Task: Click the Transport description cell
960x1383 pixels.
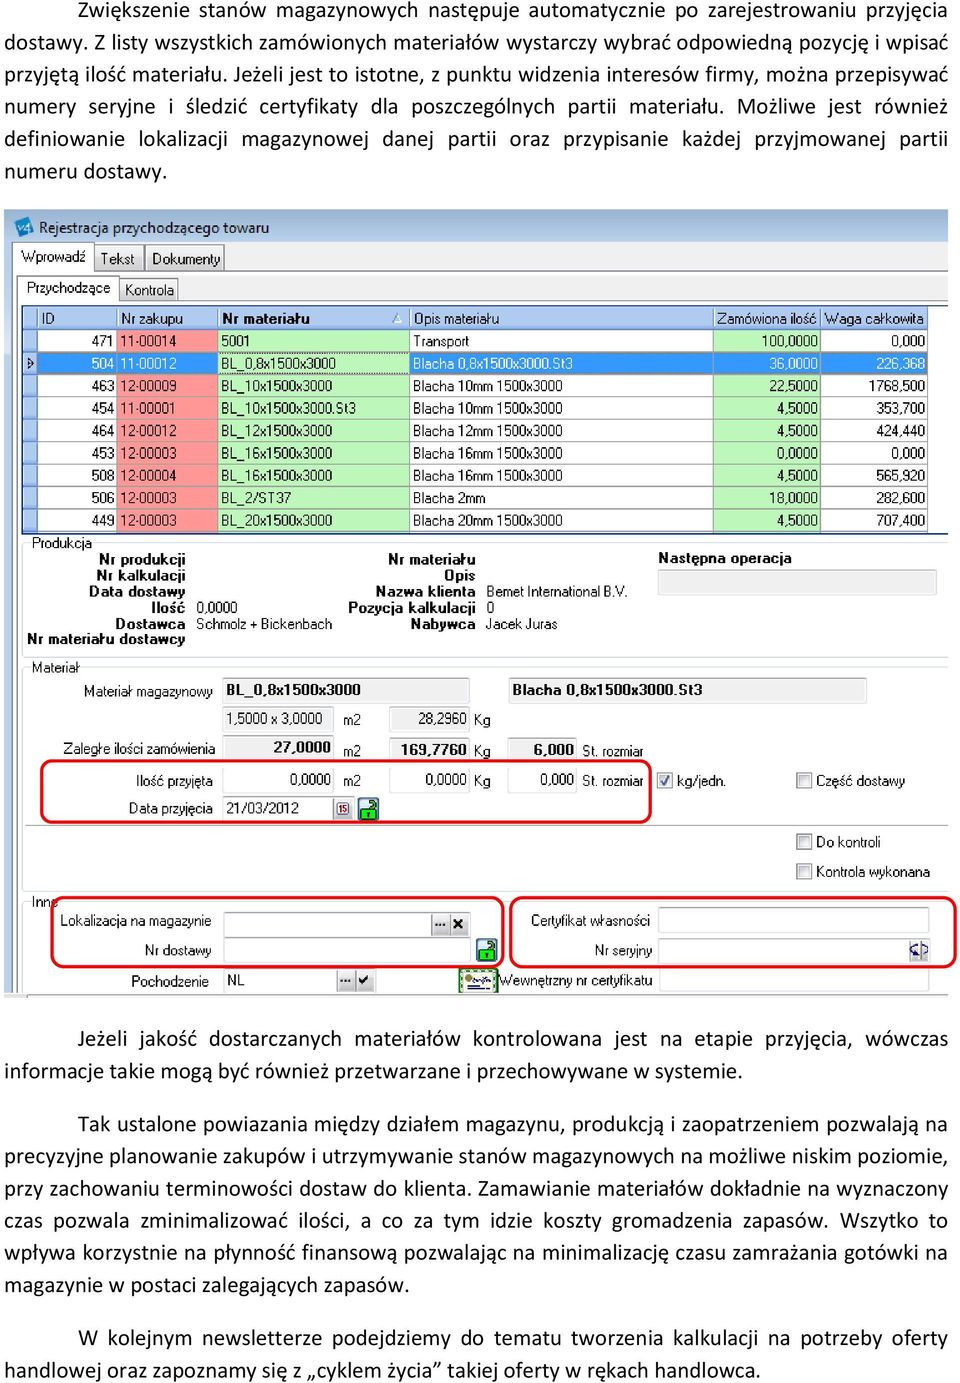Action: click(x=561, y=341)
